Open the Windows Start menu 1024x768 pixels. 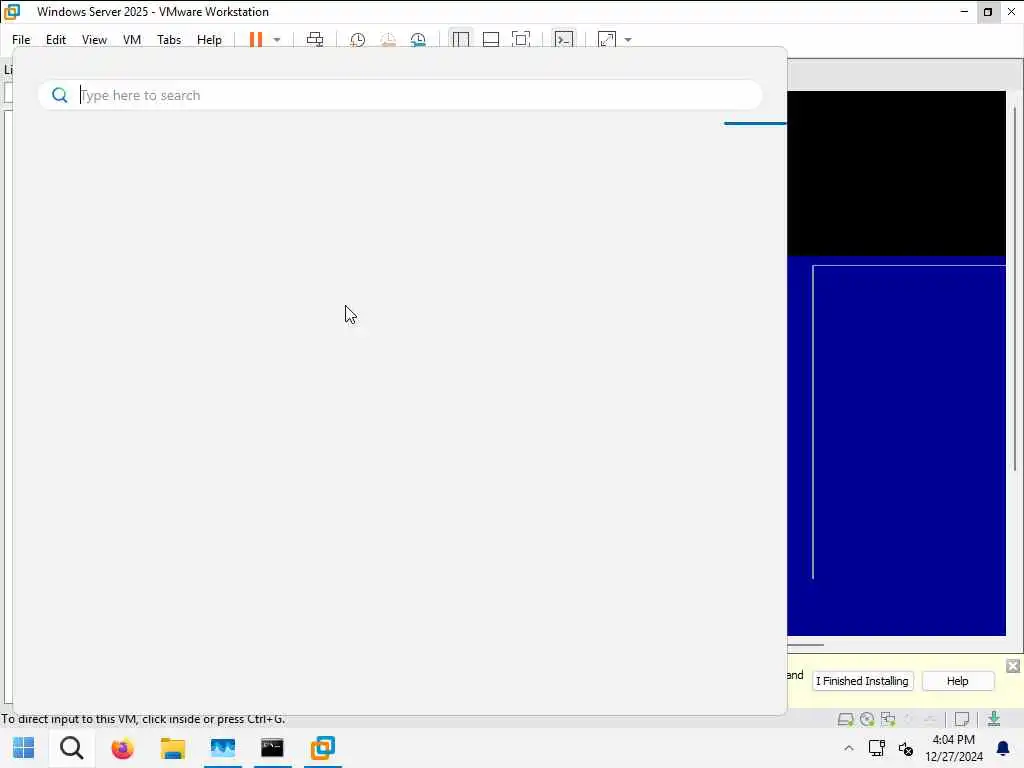coord(24,748)
